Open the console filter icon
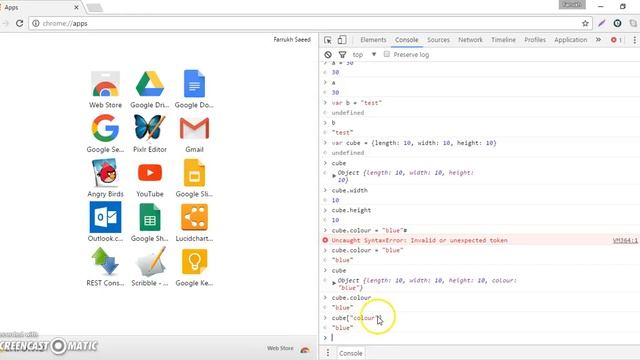 [342, 54]
